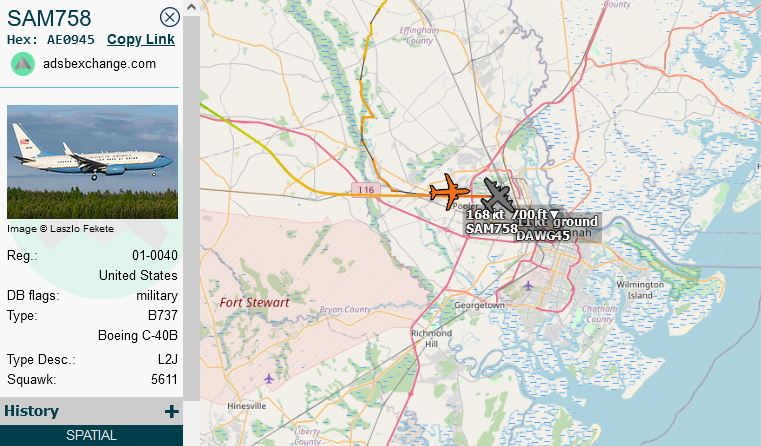Click the Copy Link hyperlink
This screenshot has height=446, width=761.
pyautogui.click(x=141, y=39)
